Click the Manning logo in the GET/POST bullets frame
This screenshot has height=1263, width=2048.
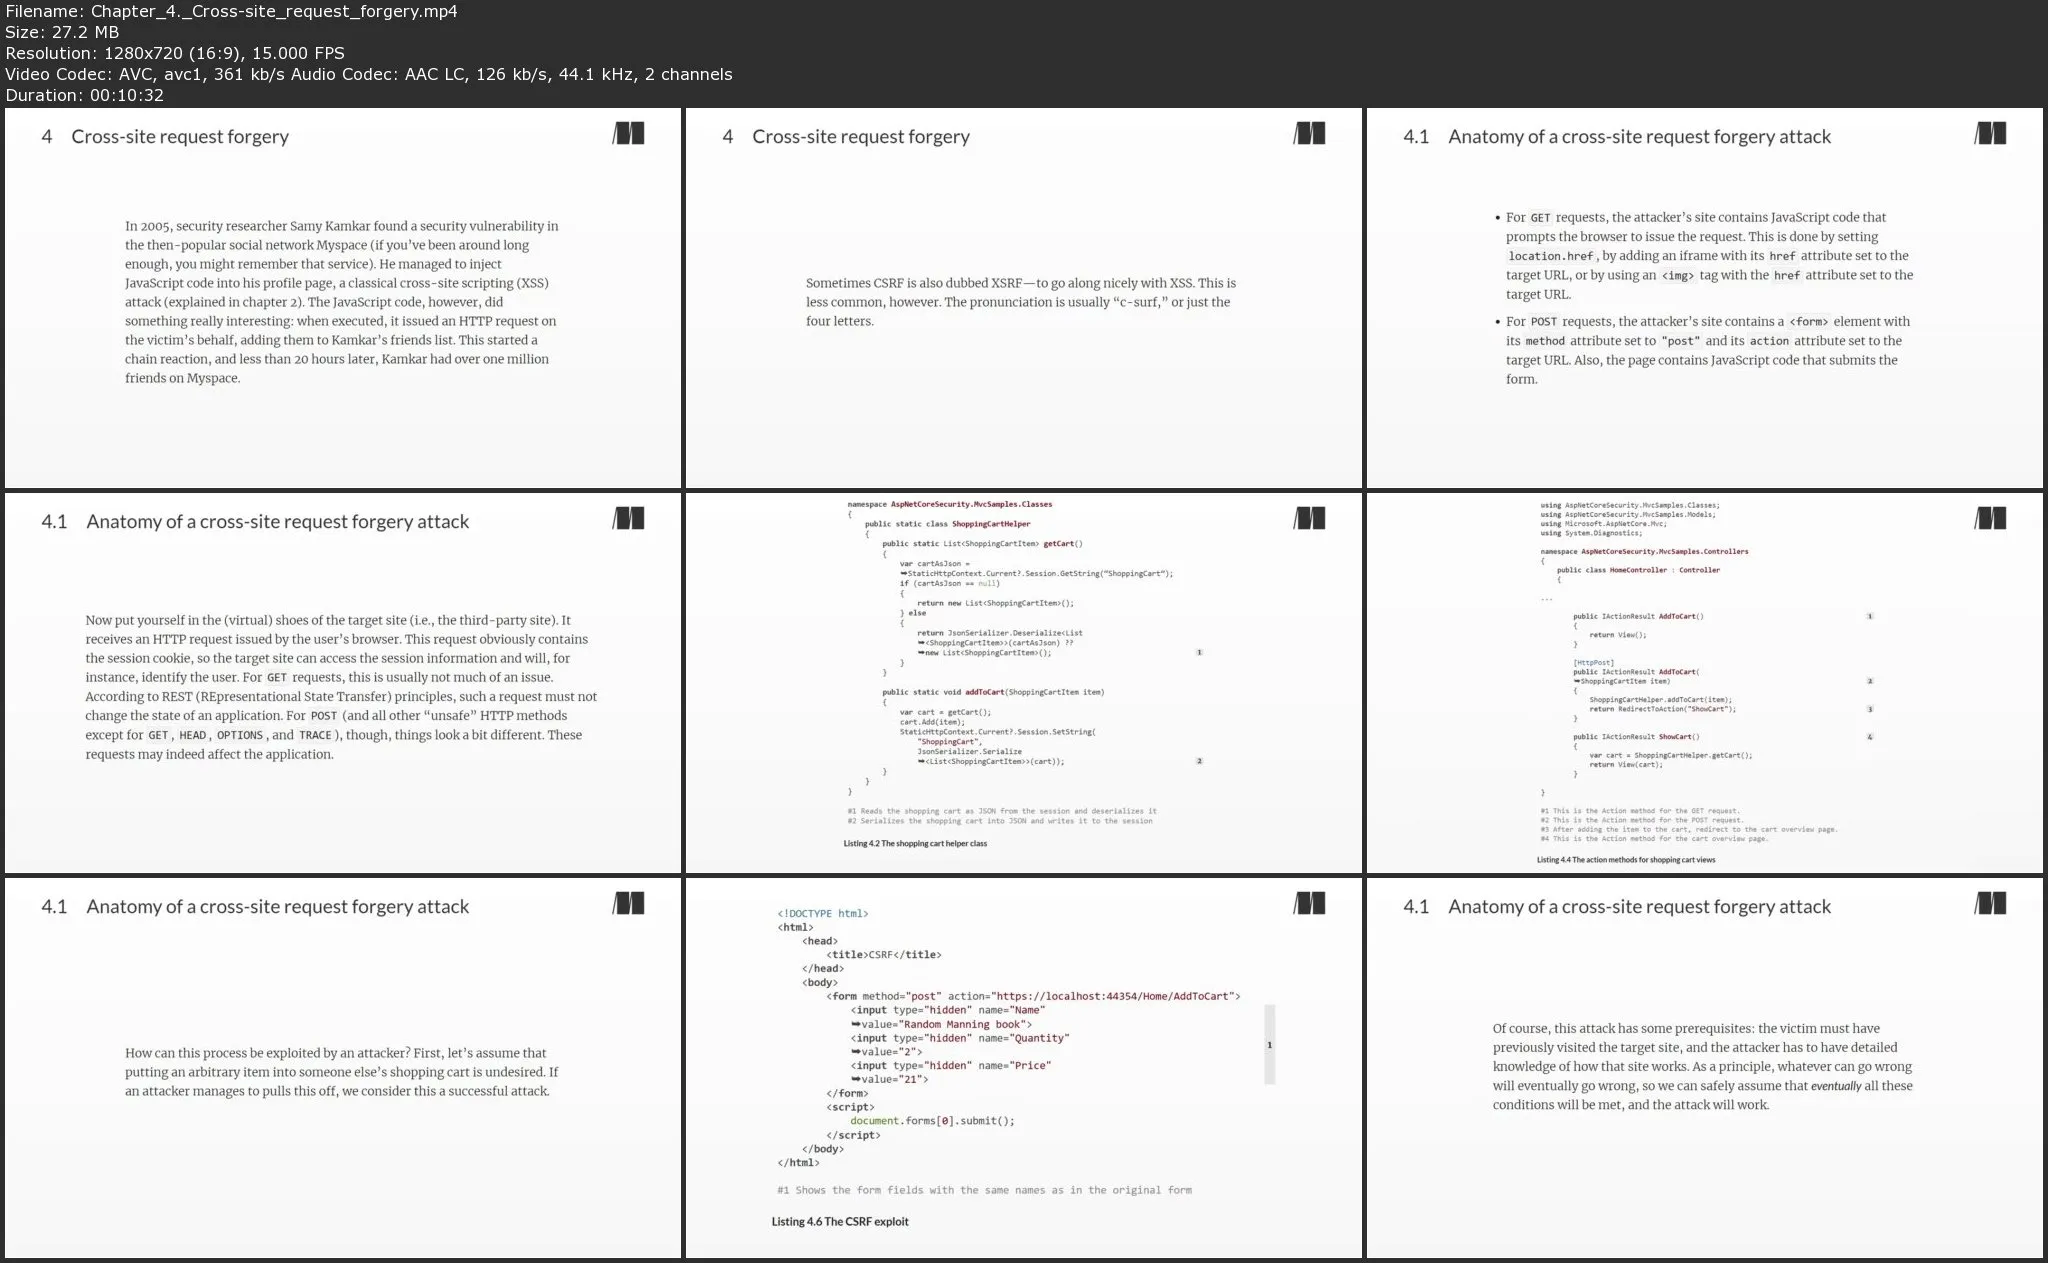[1991, 134]
